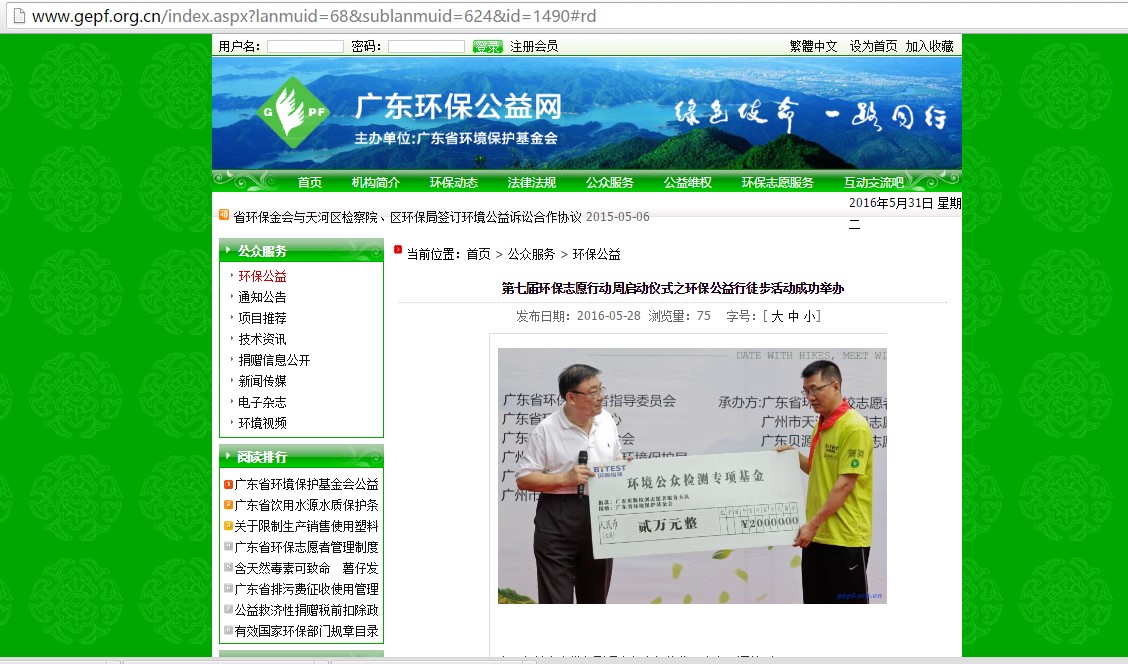Select 法律法规 in the navigation bar
Image resolution: width=1128 pixels, height=664 pixels.
pyautogui.click(x=532, y=183)
